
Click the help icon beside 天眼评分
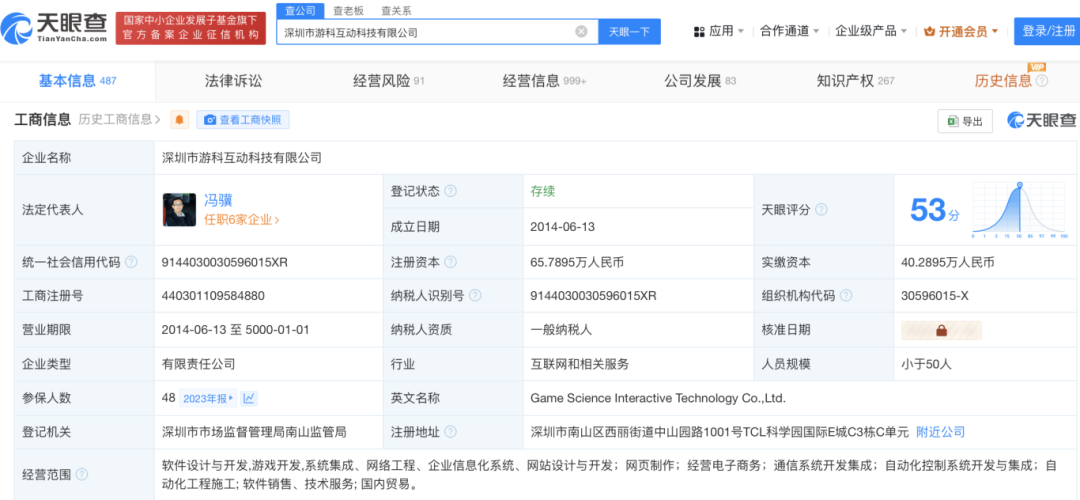click(822, 209)
